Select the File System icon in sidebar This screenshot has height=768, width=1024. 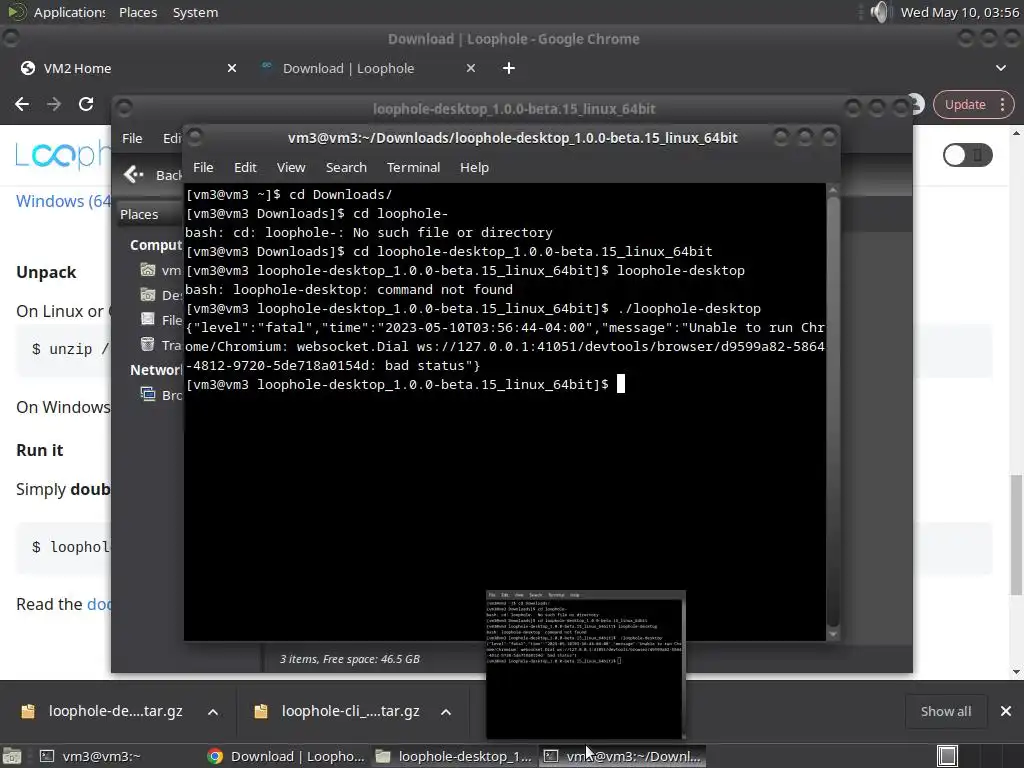(148, 319)
